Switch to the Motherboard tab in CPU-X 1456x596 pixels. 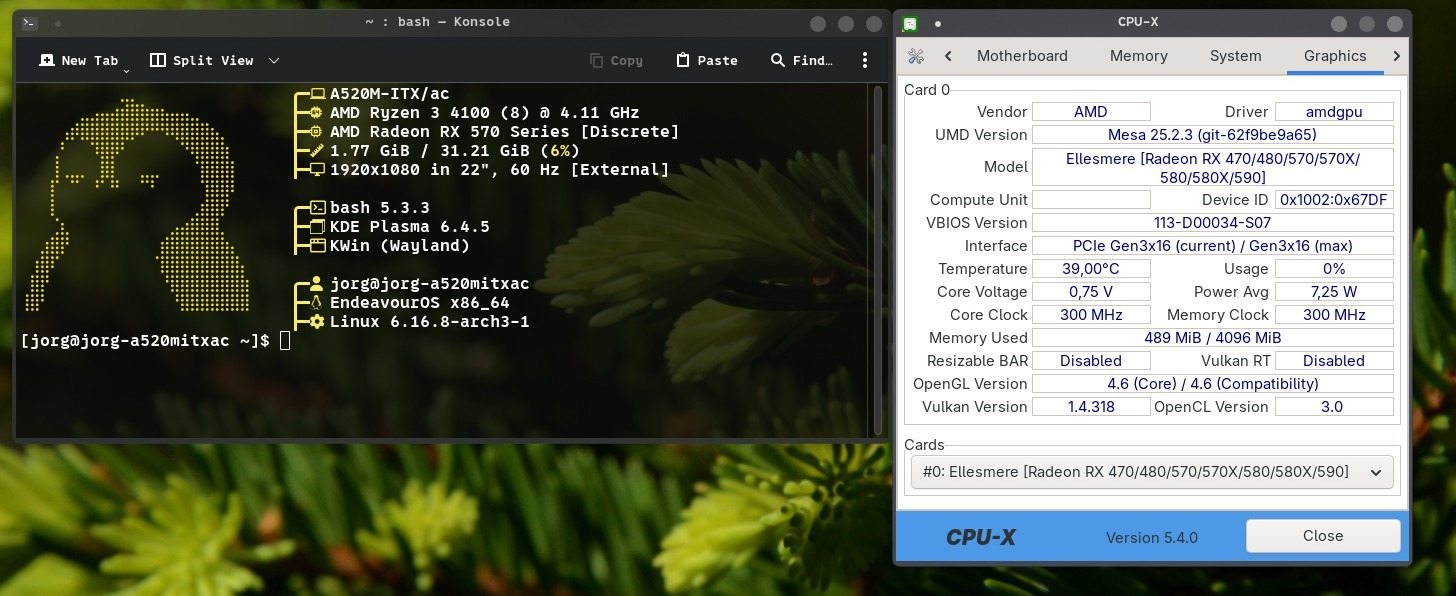click(x=1022, y=56)
